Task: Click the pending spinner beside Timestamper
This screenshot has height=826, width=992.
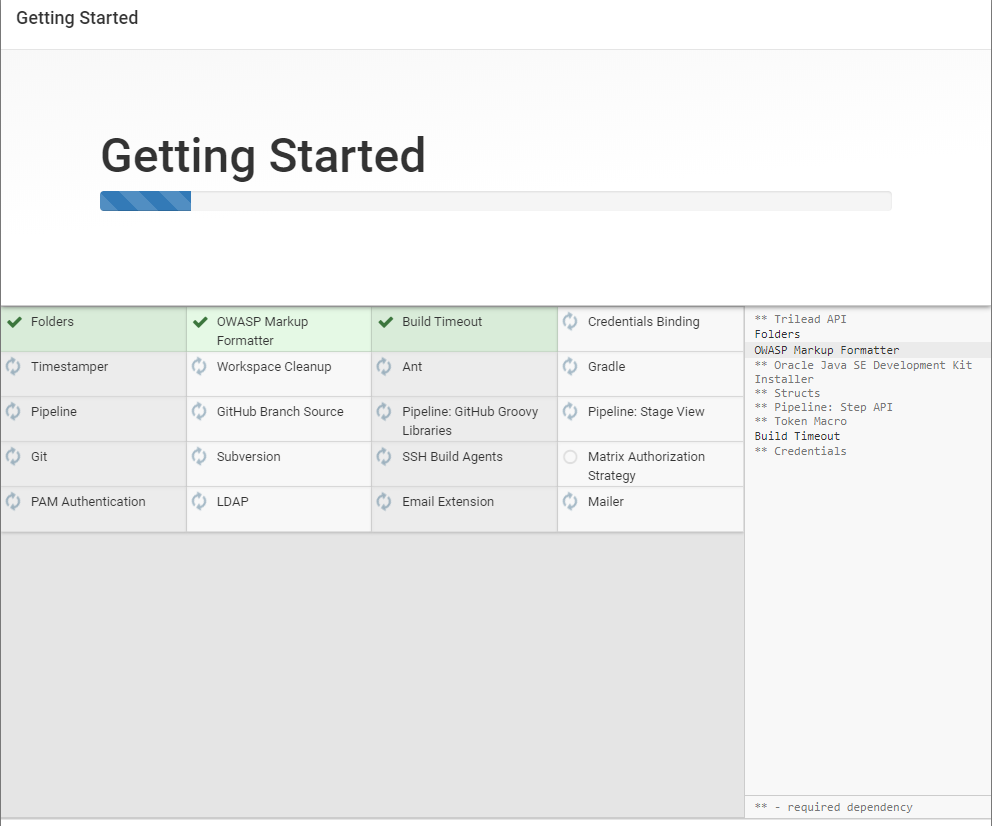Action: (13, 366)
